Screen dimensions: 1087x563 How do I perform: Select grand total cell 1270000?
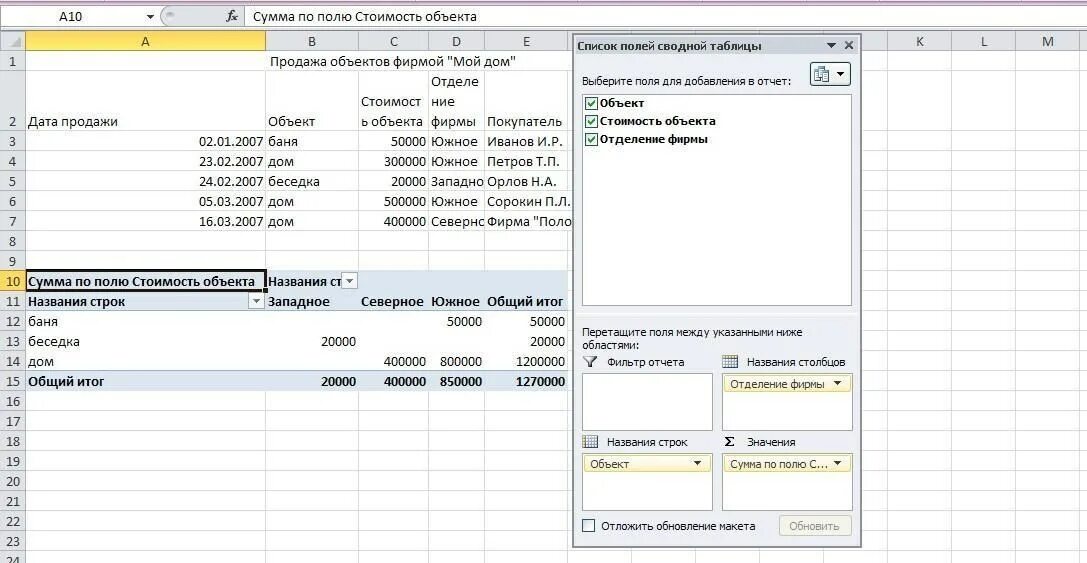point(526,381)
